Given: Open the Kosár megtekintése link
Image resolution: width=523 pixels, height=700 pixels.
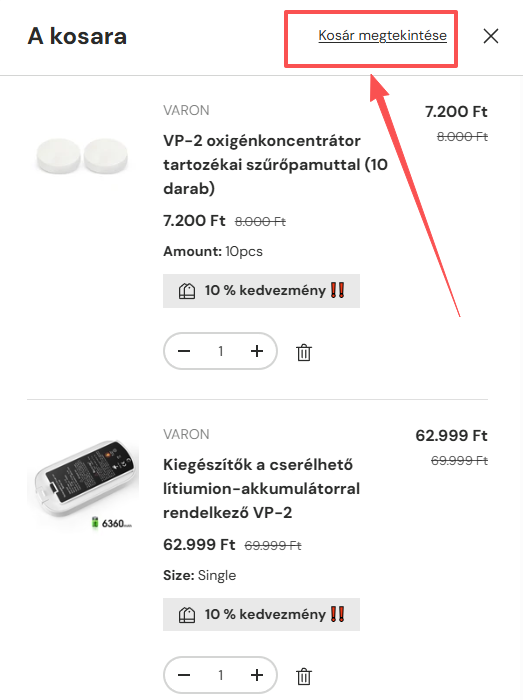Looking at the screenshot, I should (382, 36).
